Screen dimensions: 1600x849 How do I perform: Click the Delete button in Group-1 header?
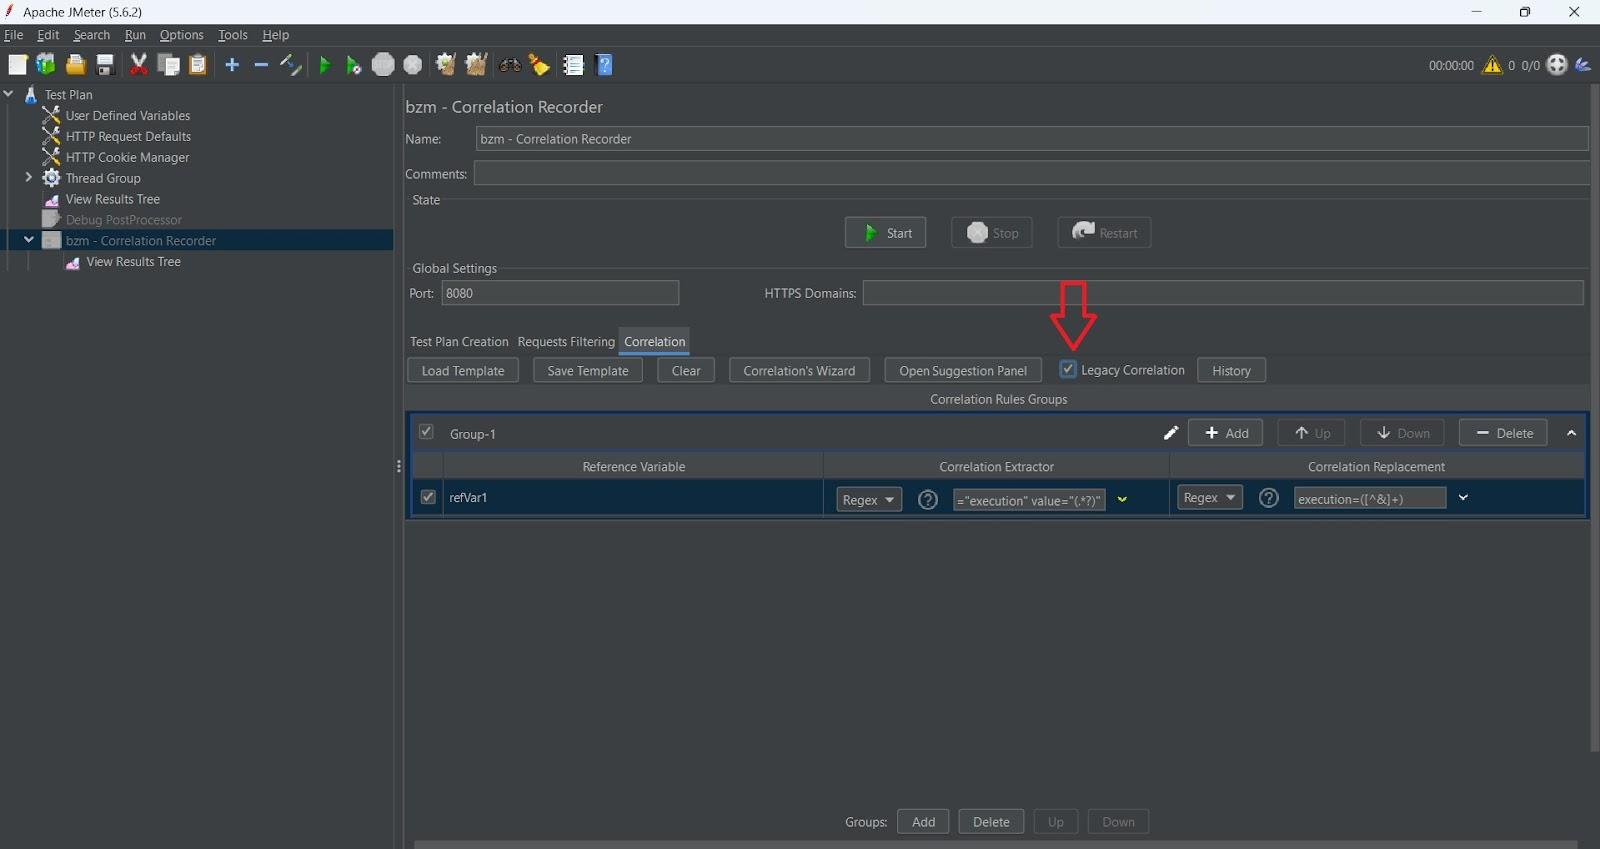[x=1503, y=433]
